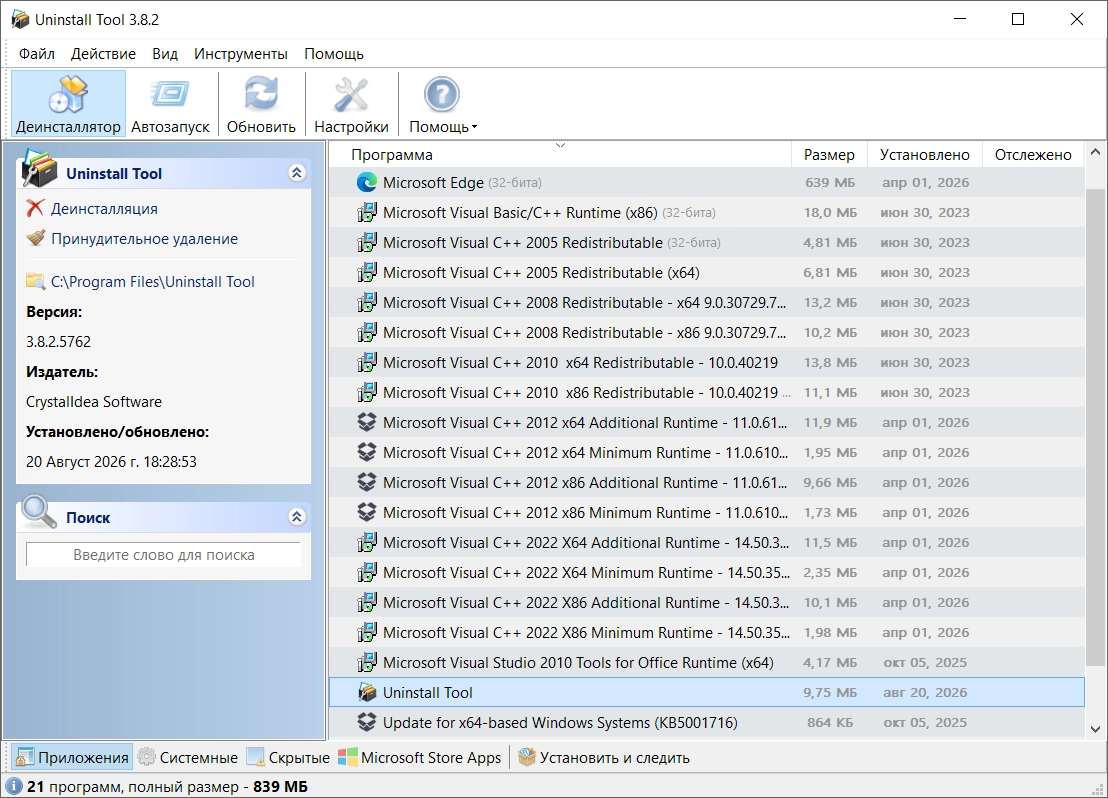Image resolution: width=1108 pixels, height=798 pixels.
Task: Click icon of Visual C++ 2012 x64 Additional Runtime
Action: (x=367, y=423)
